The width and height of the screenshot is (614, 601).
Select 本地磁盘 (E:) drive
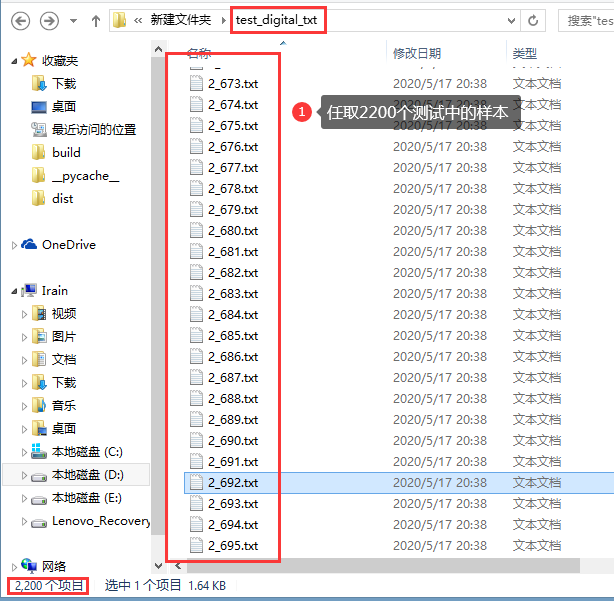click(87, 498)
